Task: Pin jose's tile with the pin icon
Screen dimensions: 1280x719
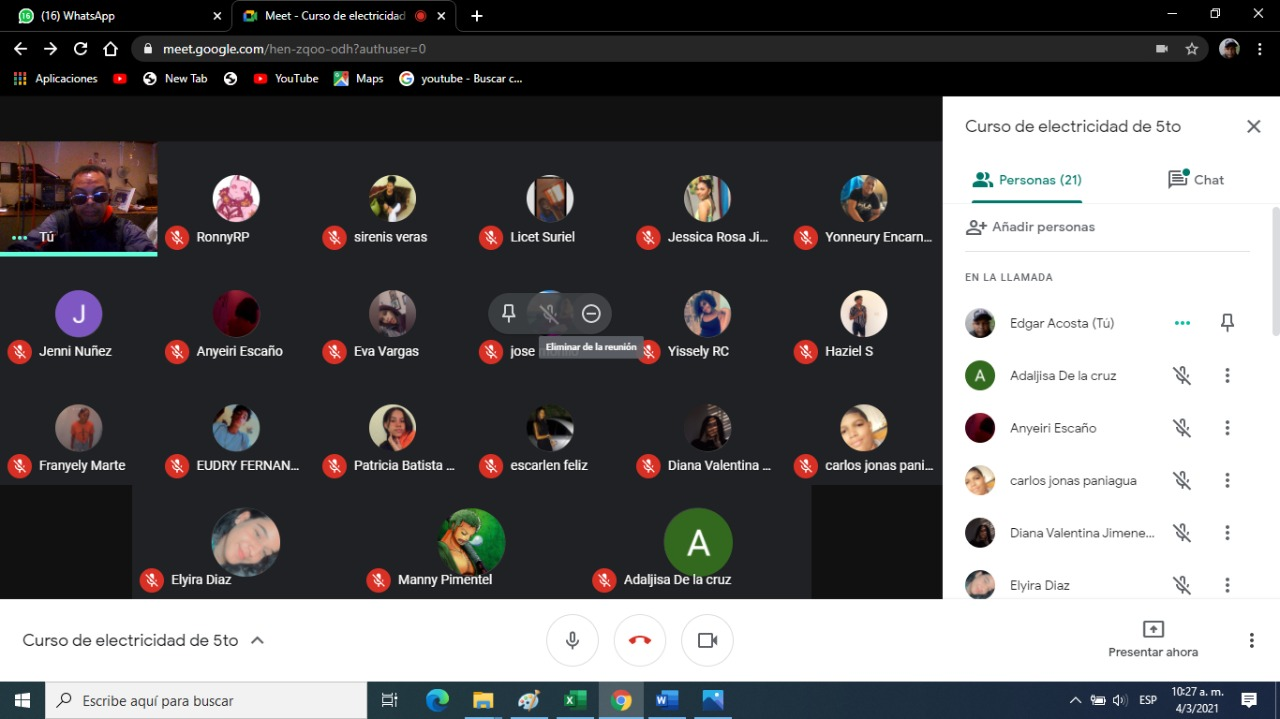Action: [508, 314]
